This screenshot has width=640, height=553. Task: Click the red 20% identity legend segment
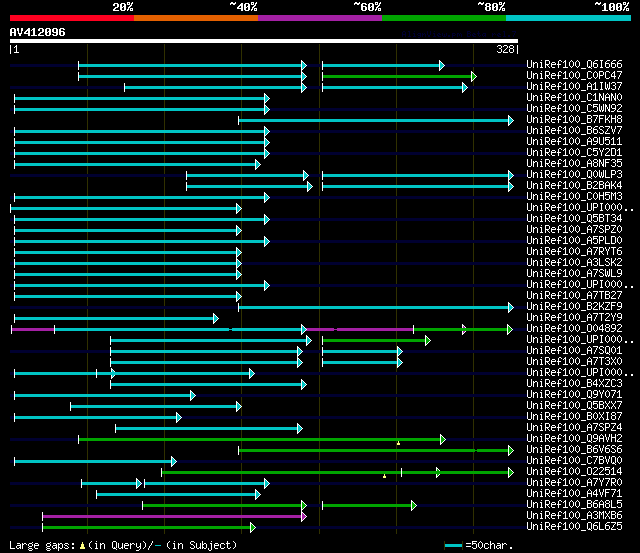[x=72, y=18]
